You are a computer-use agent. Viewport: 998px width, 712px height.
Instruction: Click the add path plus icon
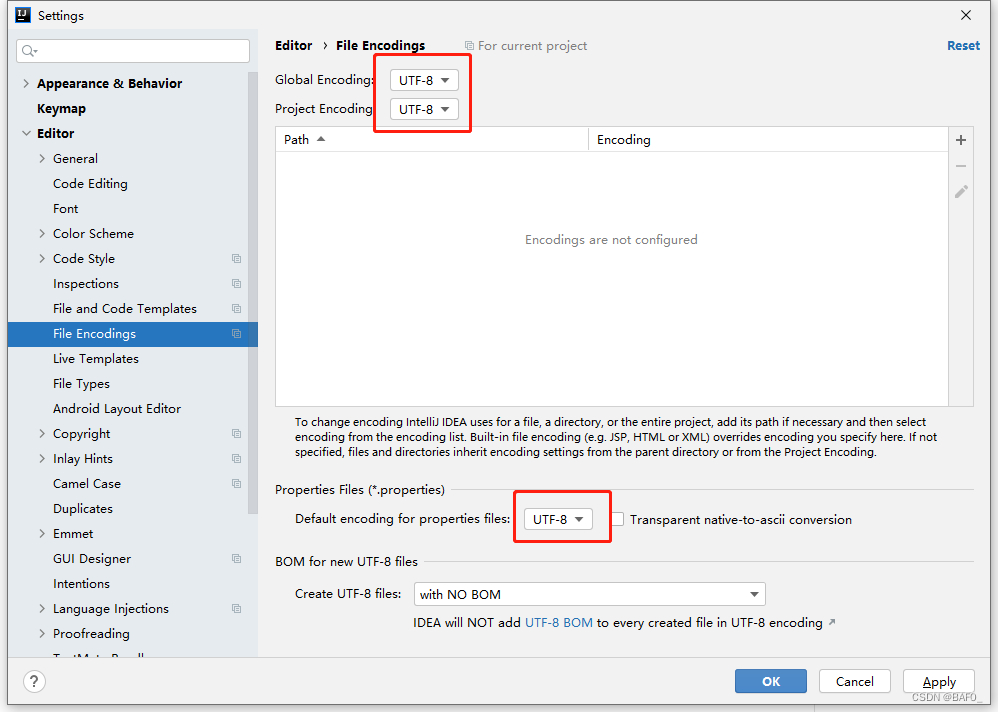[960, 140]
